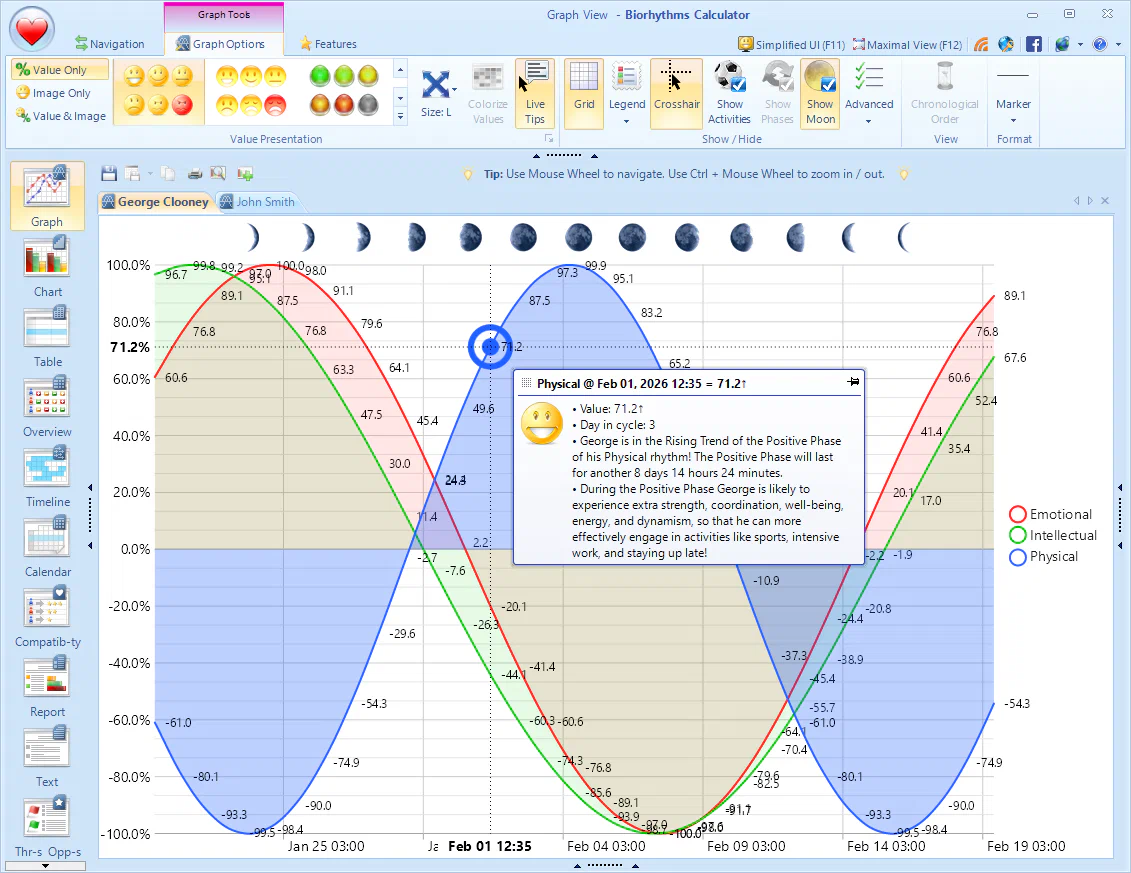The height and width of the screenshot is (873, 1131).
Task: Toggle Show Activities on the graph
Action: [729, 90]
